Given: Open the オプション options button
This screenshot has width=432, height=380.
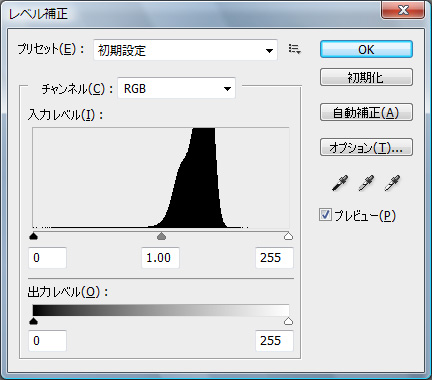Looking at the screenshot, I should pos(366,147).
